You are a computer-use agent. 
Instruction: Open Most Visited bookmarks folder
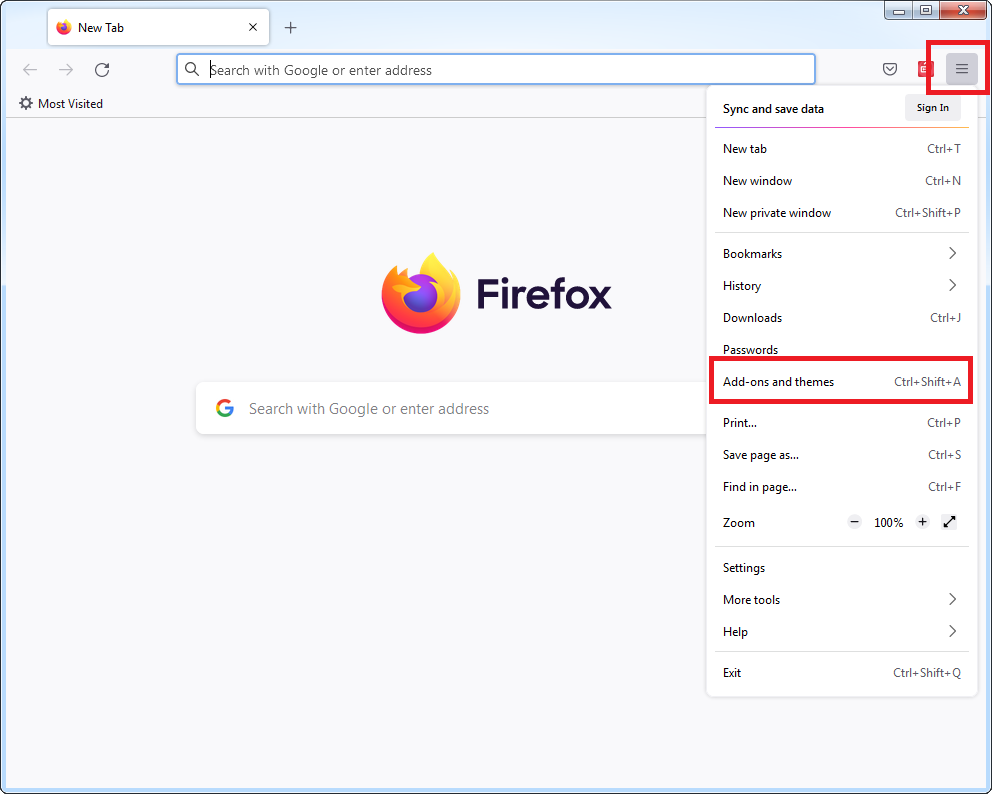coord(61,103)
